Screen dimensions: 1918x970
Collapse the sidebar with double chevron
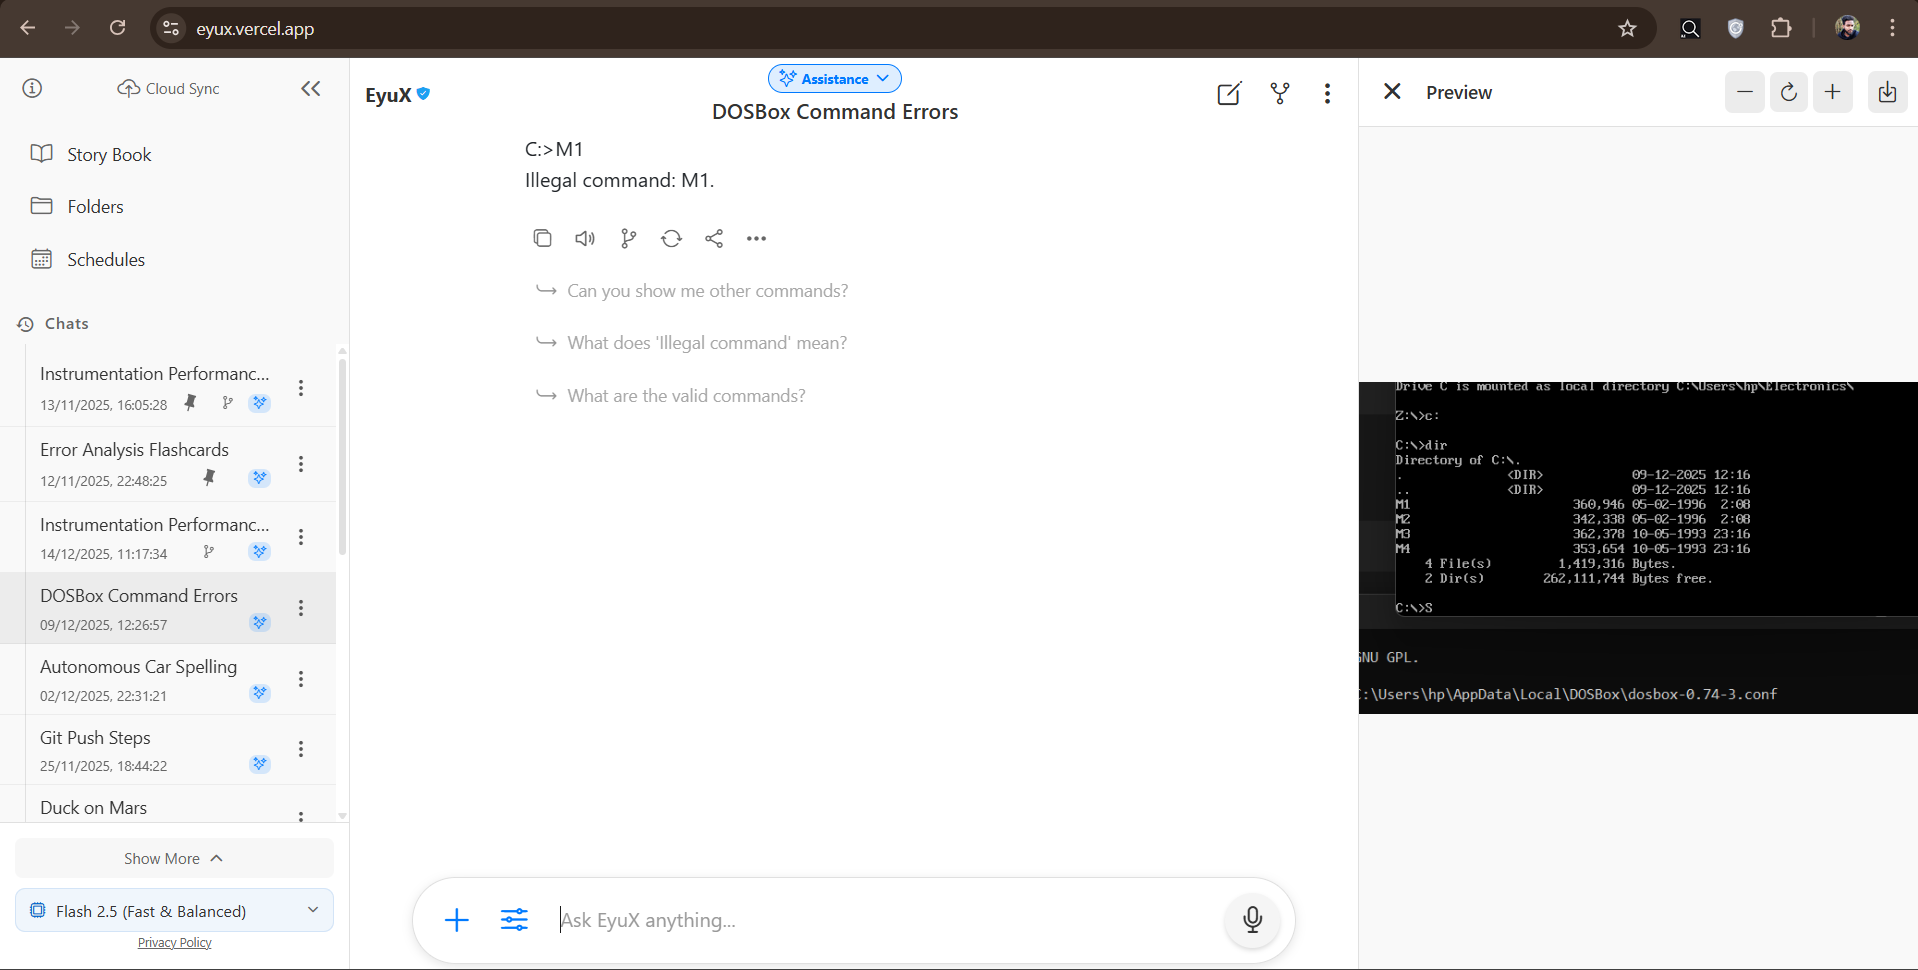311,88
